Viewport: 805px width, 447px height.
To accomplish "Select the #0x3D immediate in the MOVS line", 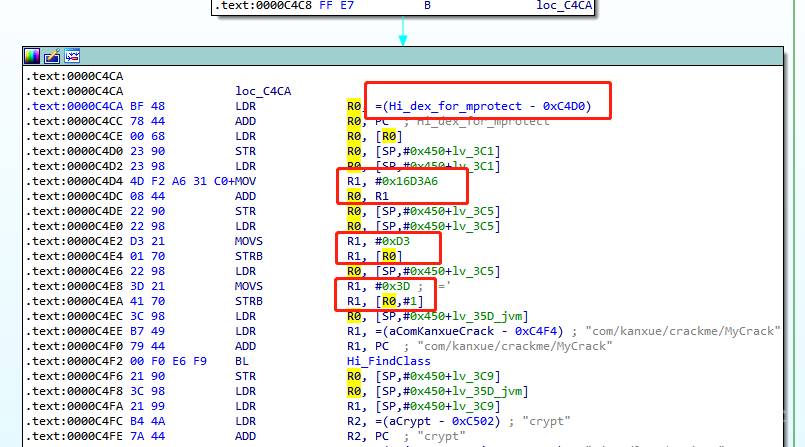I will pos(392,286).
